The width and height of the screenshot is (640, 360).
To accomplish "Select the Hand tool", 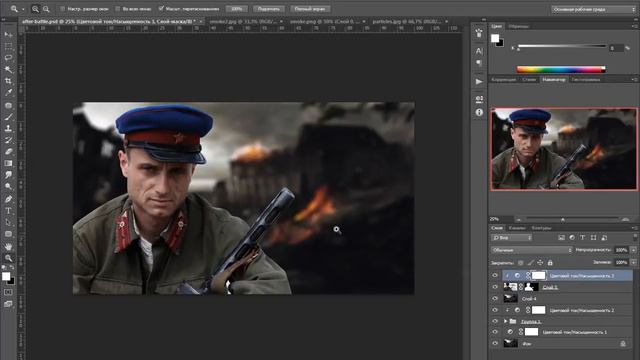I will click(8, 247).
